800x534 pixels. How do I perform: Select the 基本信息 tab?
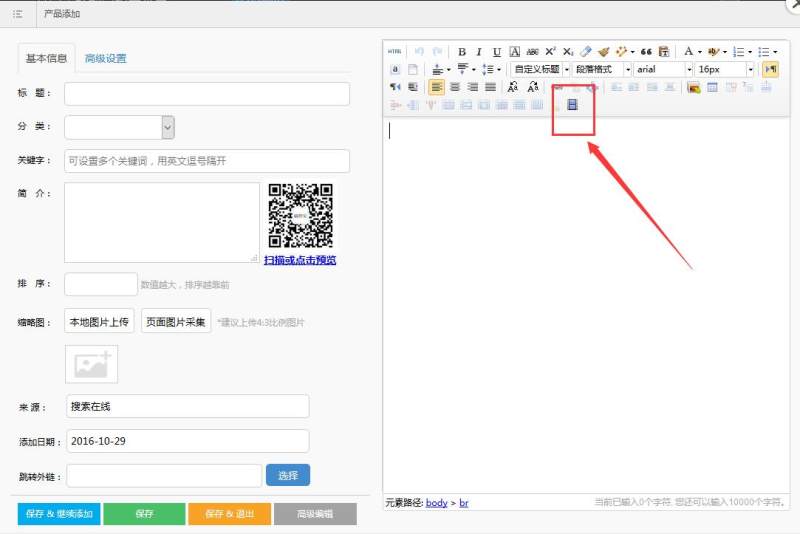click(46, 59)
